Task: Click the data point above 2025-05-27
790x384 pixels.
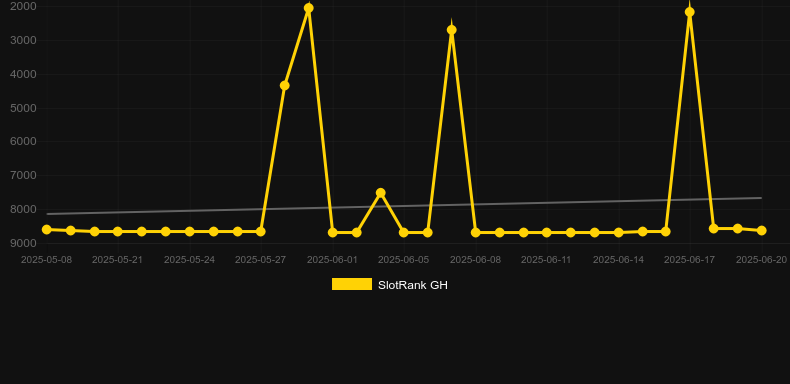Action: pyautogui.click(x=260, y=231)
